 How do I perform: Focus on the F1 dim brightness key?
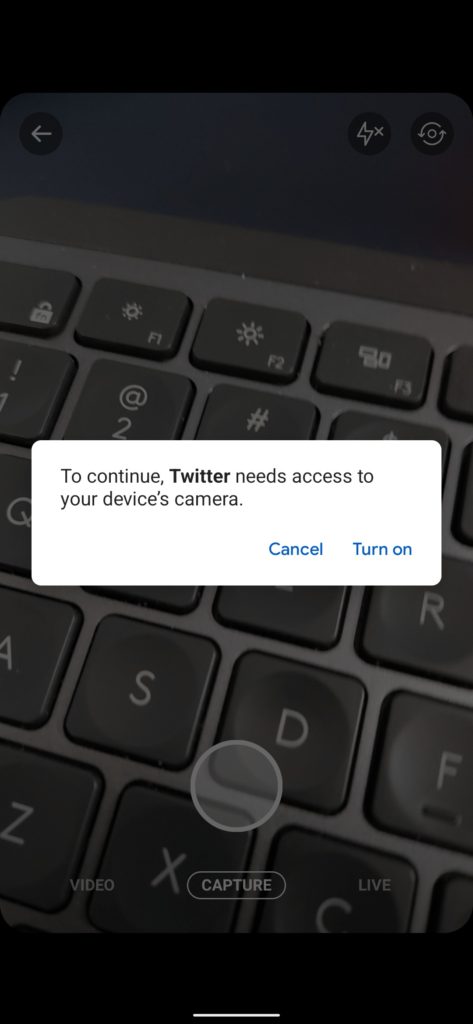pos(134,318)
